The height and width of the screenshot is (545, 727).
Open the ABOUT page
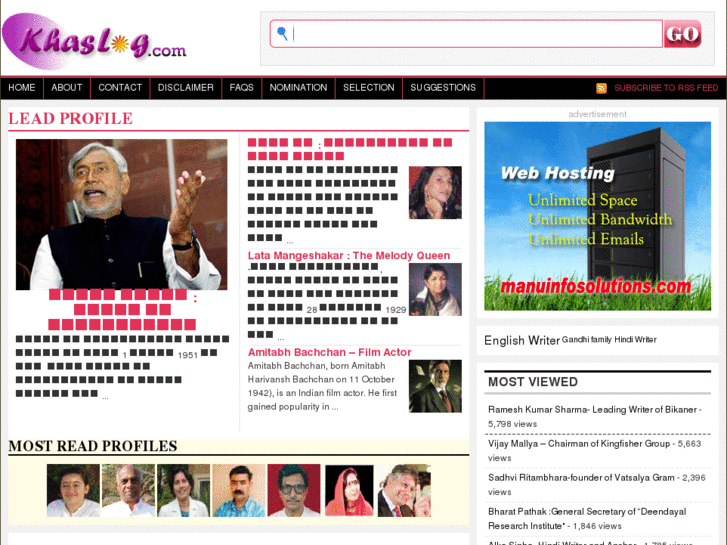[x=67, y=88]
